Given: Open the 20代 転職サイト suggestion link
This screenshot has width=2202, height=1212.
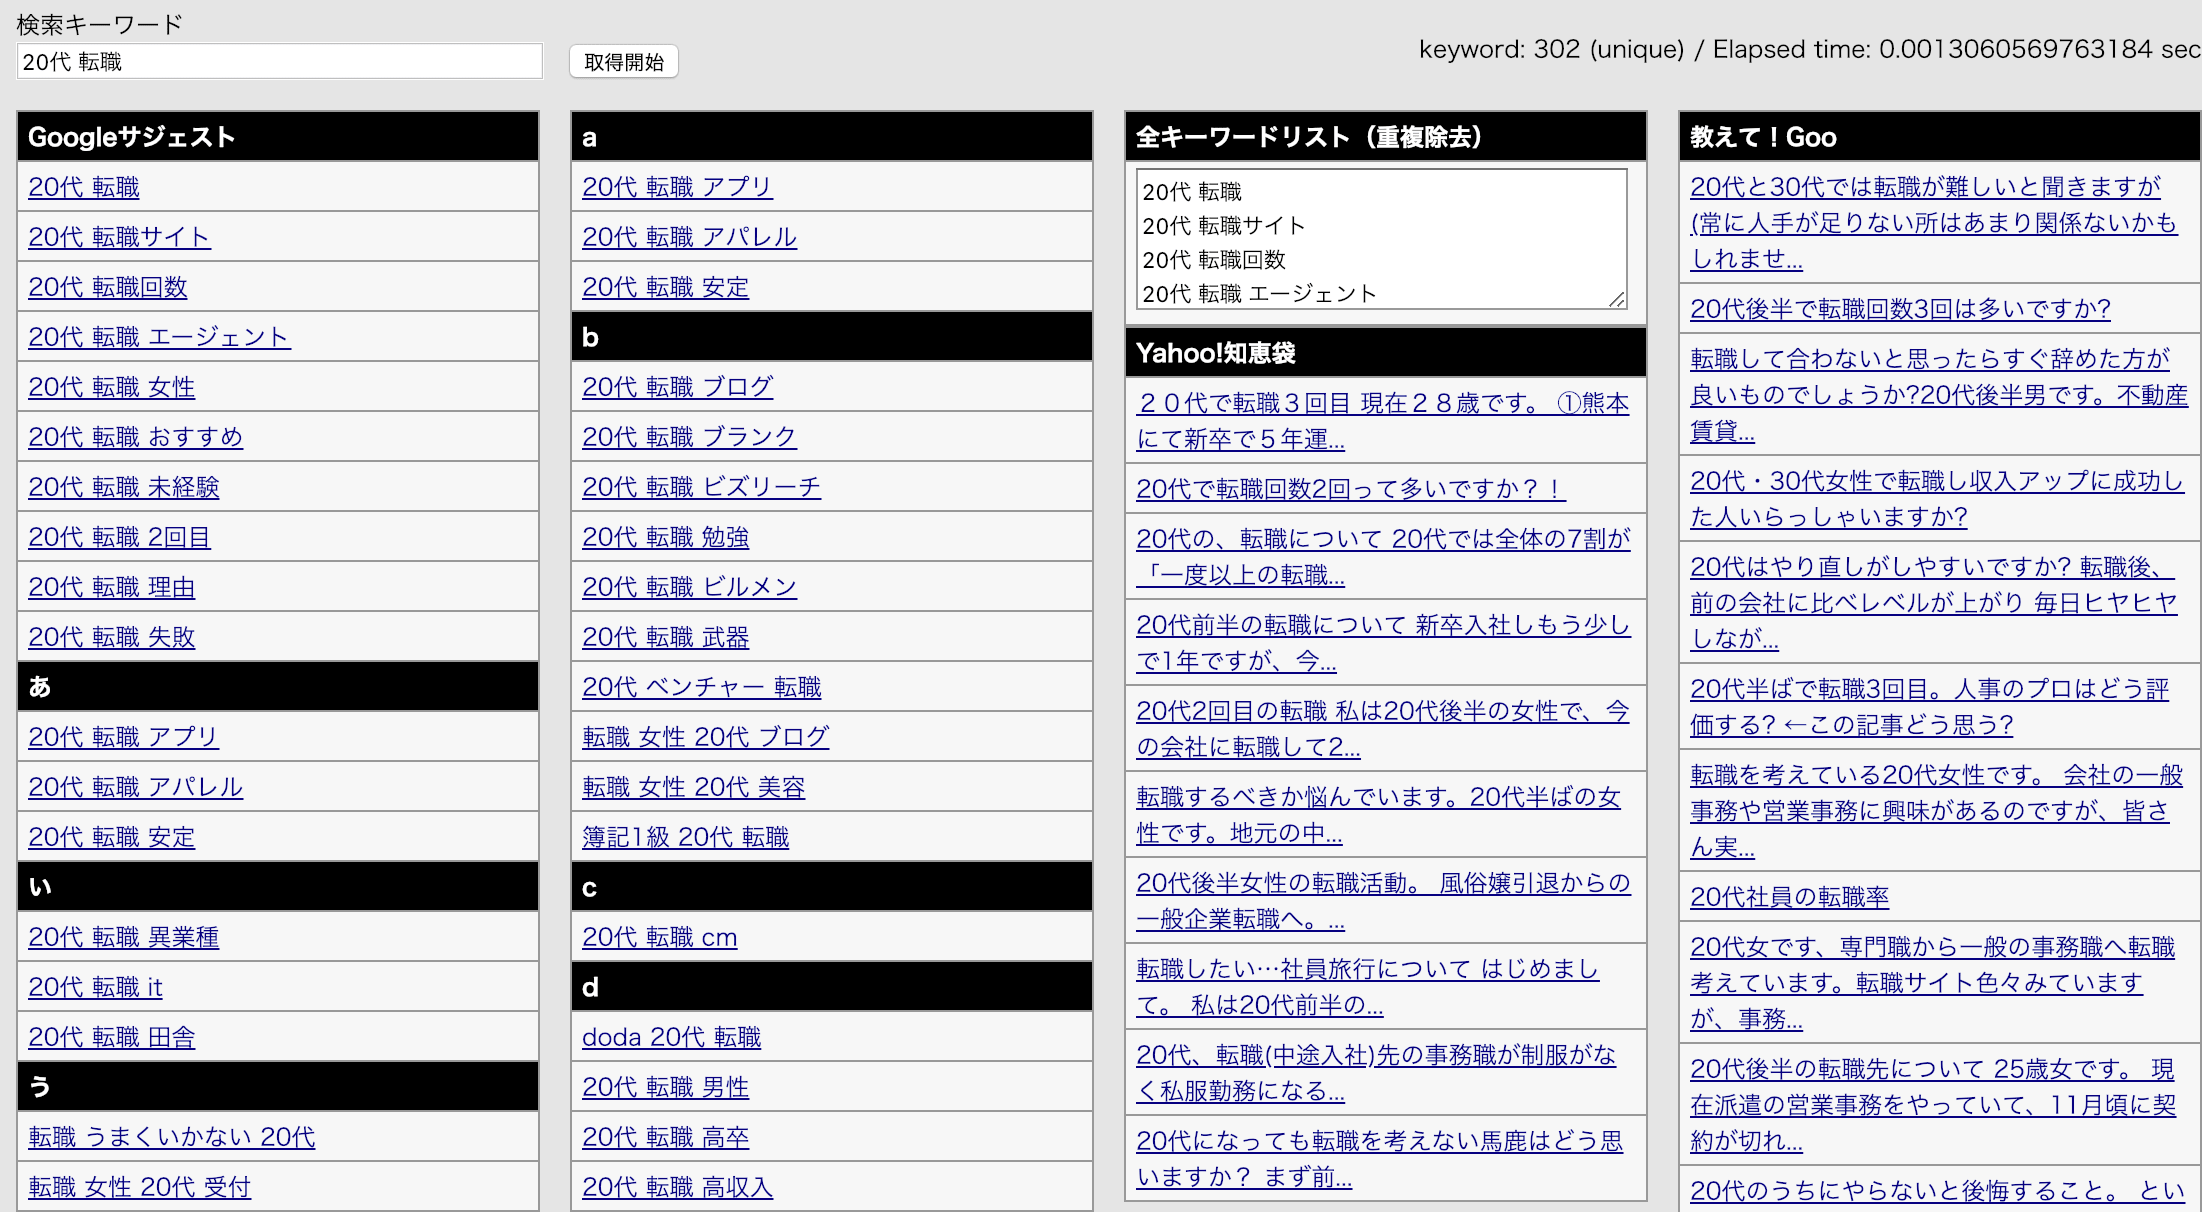Looking at the screenshot, I should pyautogui.click(x=119, y=237).
